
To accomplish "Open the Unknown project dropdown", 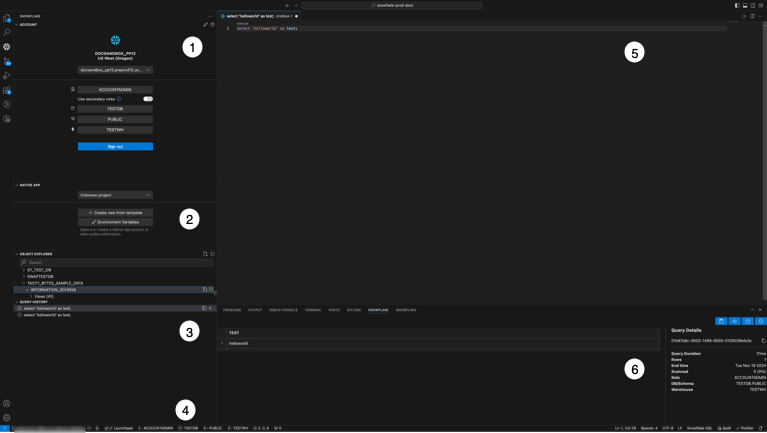I will click(115, 195).
